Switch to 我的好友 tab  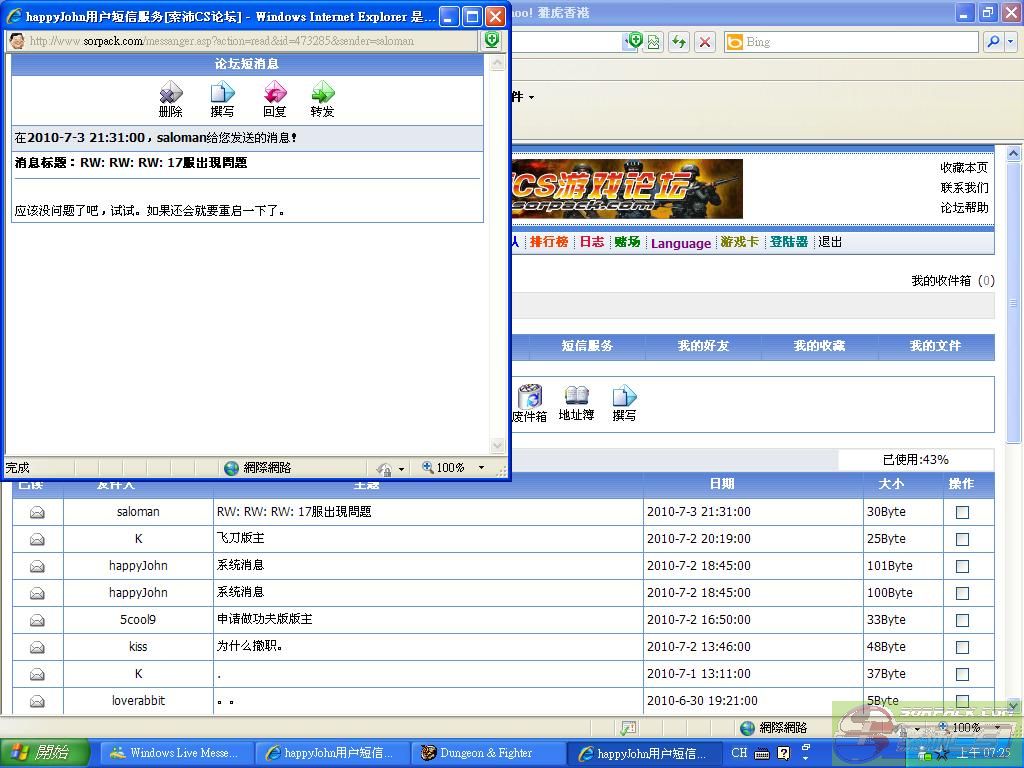(703, 346)
